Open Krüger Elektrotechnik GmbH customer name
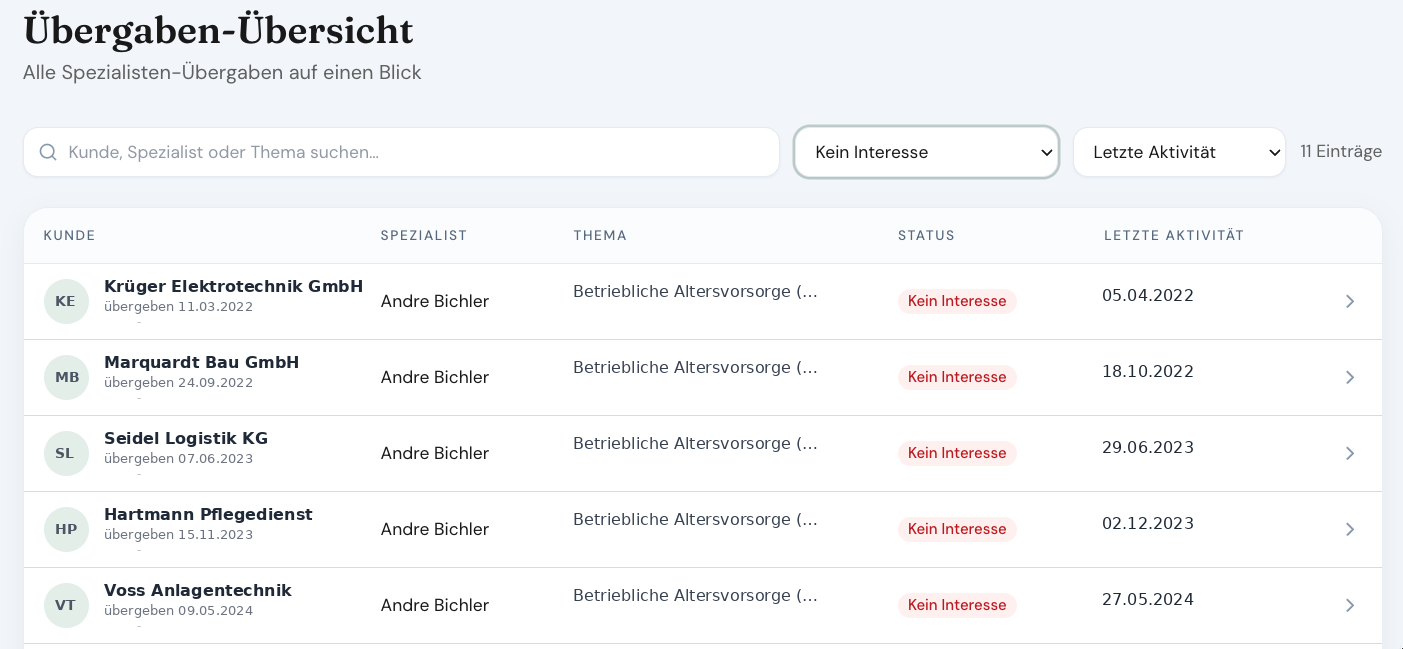The height and width of the screenshot is (649, 1403). [233, 286]
